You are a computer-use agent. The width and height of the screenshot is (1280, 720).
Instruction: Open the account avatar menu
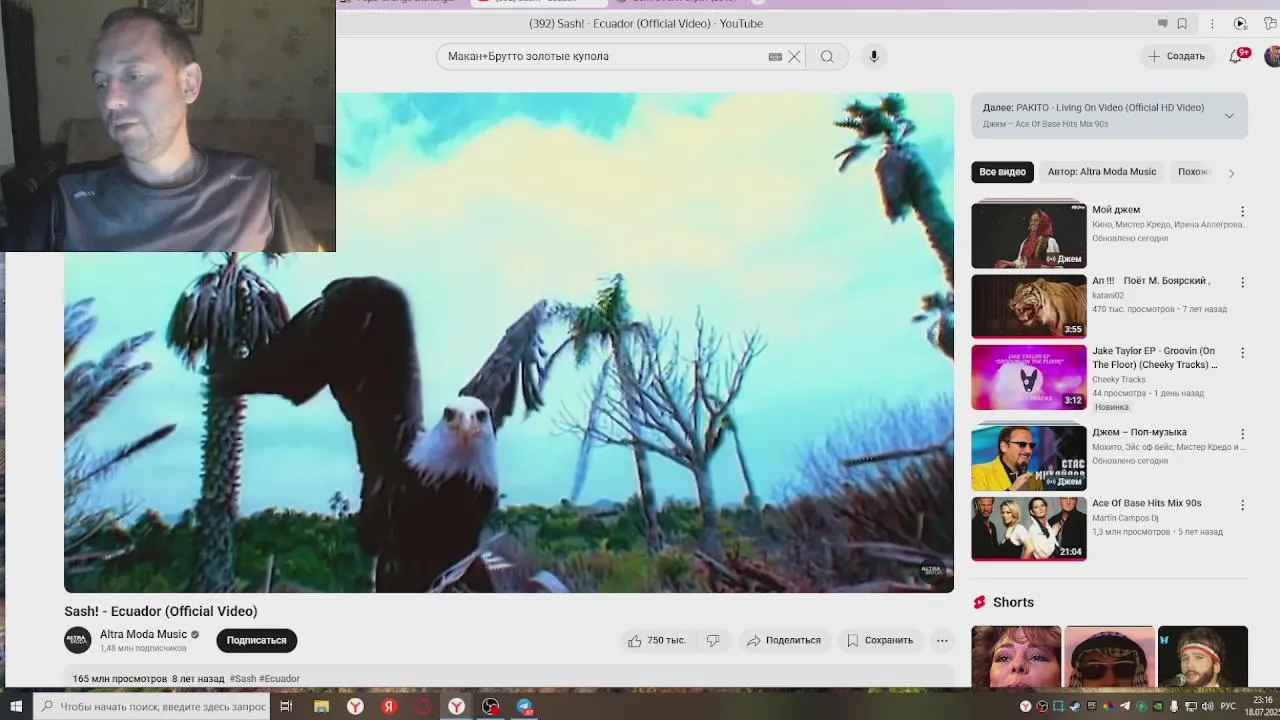tap(1272, 56)
